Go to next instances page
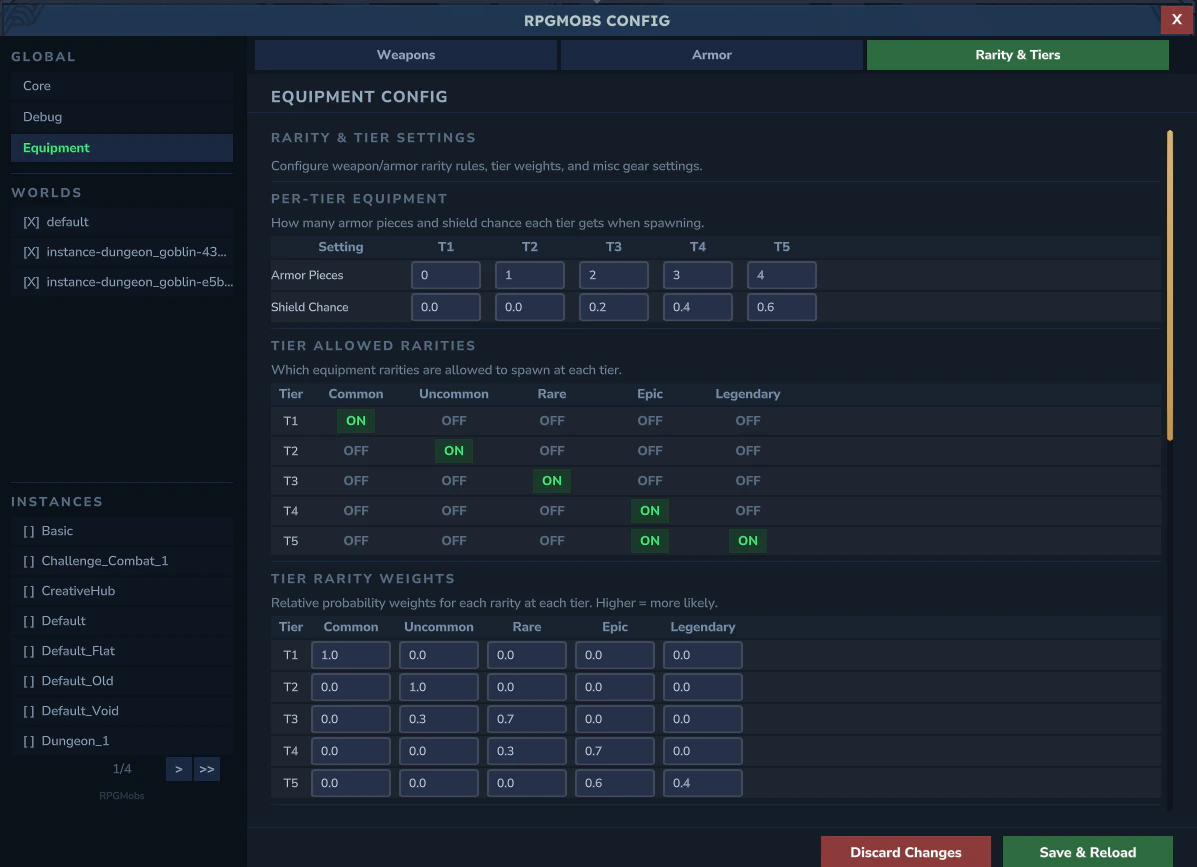Viewport: 1197px width, 867px height. point(179,769)
